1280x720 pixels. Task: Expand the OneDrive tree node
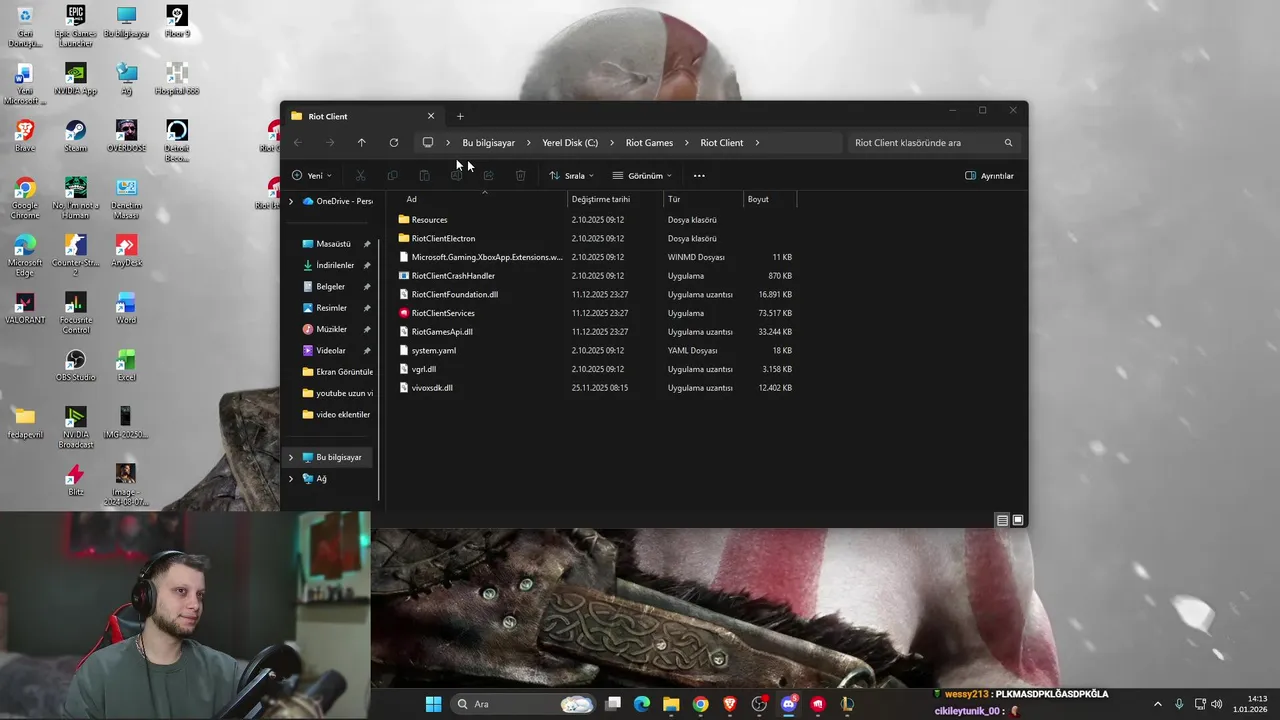click(291, 201)
